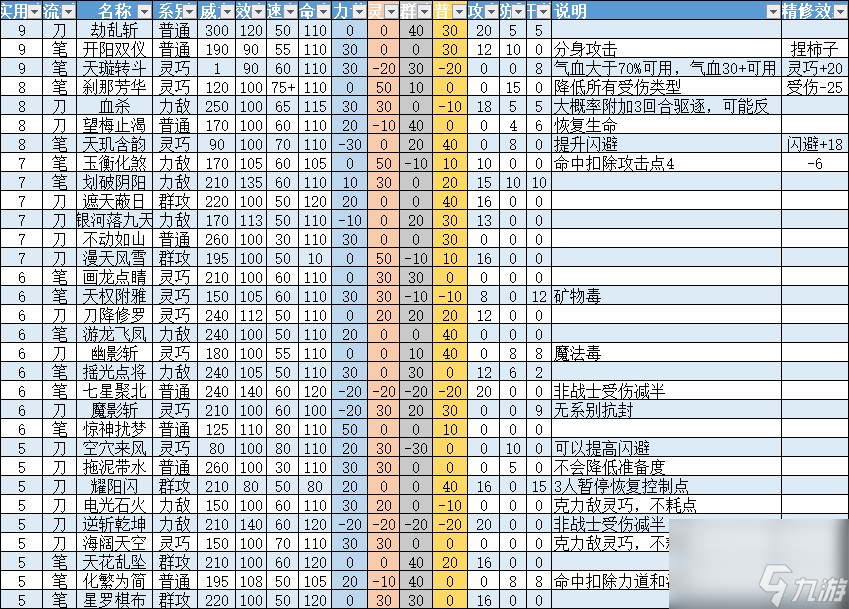
Task: Select the 天权附雅 name cell
Action: (114, 296)
